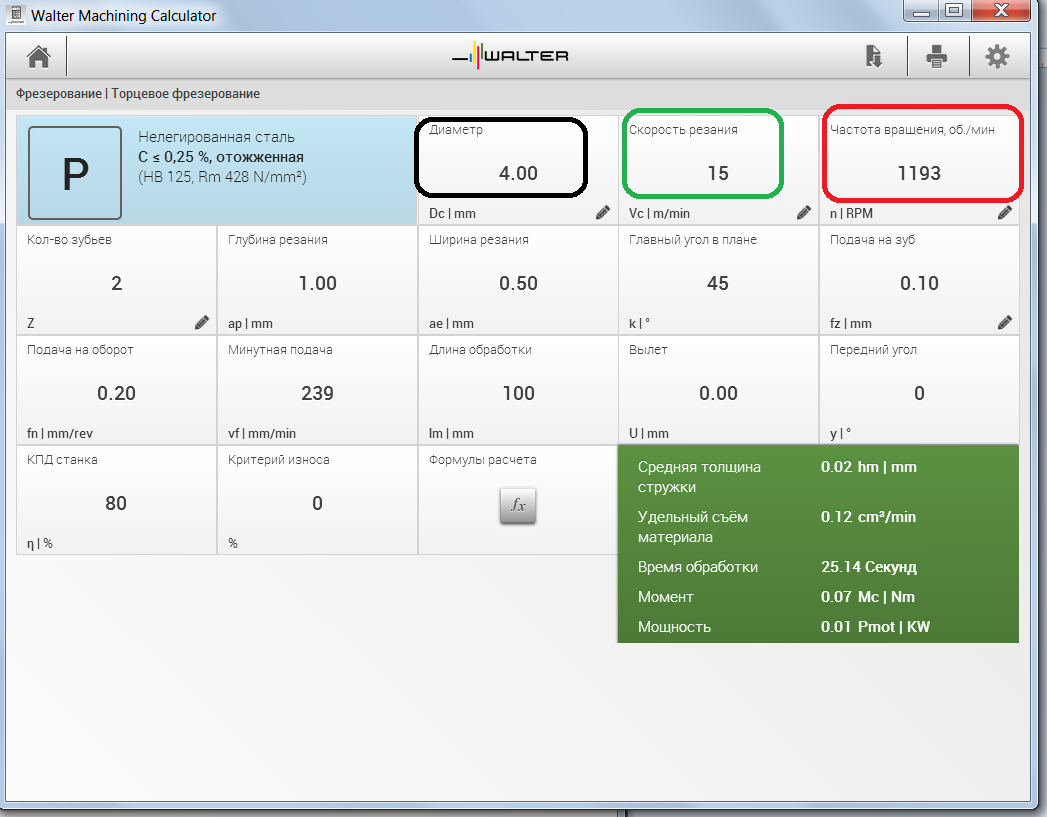Click rake angle y value 0
The width and height of the screenshot is (1047, 817).
919,394
